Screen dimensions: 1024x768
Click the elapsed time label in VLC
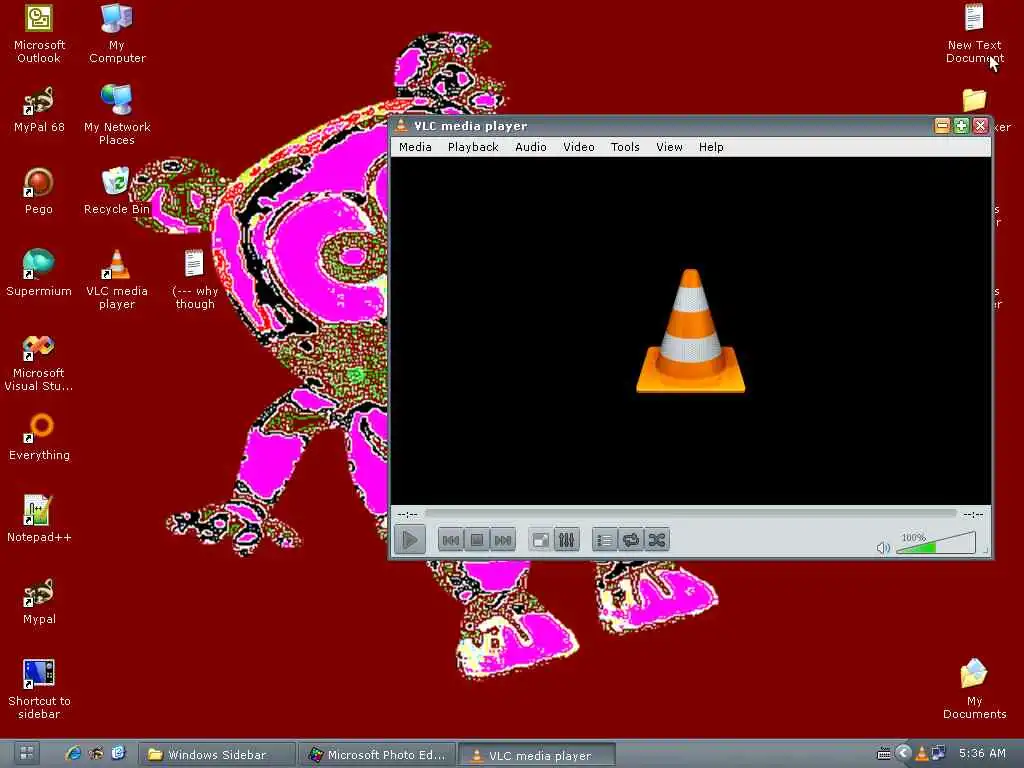(x=408, y=515)
